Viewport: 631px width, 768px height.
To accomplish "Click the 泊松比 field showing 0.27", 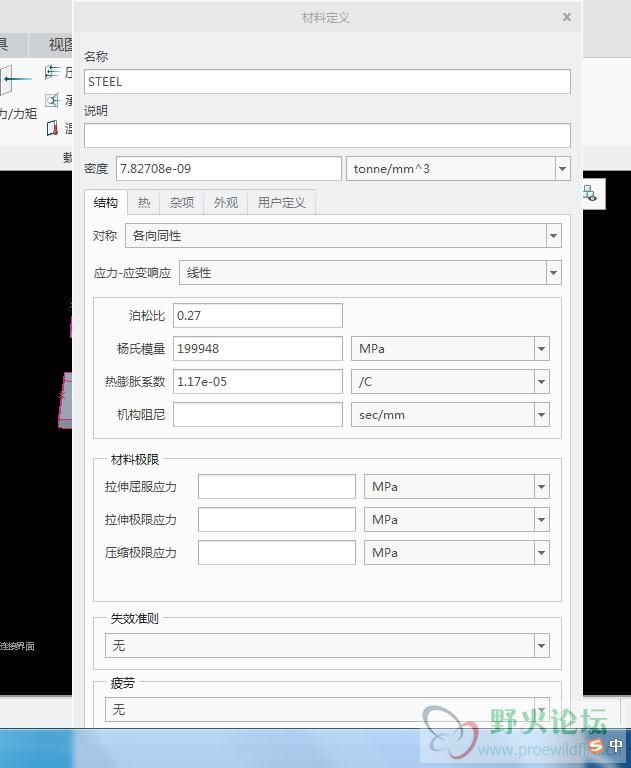I will [x=258, y=315].
